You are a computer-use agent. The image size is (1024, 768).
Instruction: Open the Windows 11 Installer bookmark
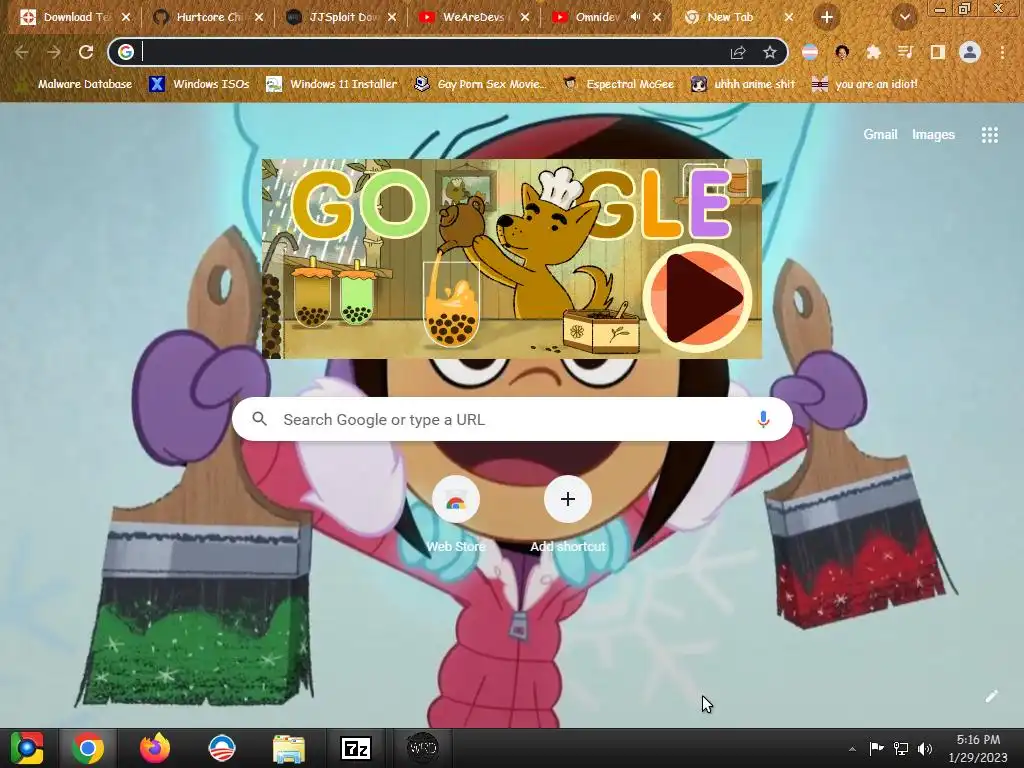point(332,84)
